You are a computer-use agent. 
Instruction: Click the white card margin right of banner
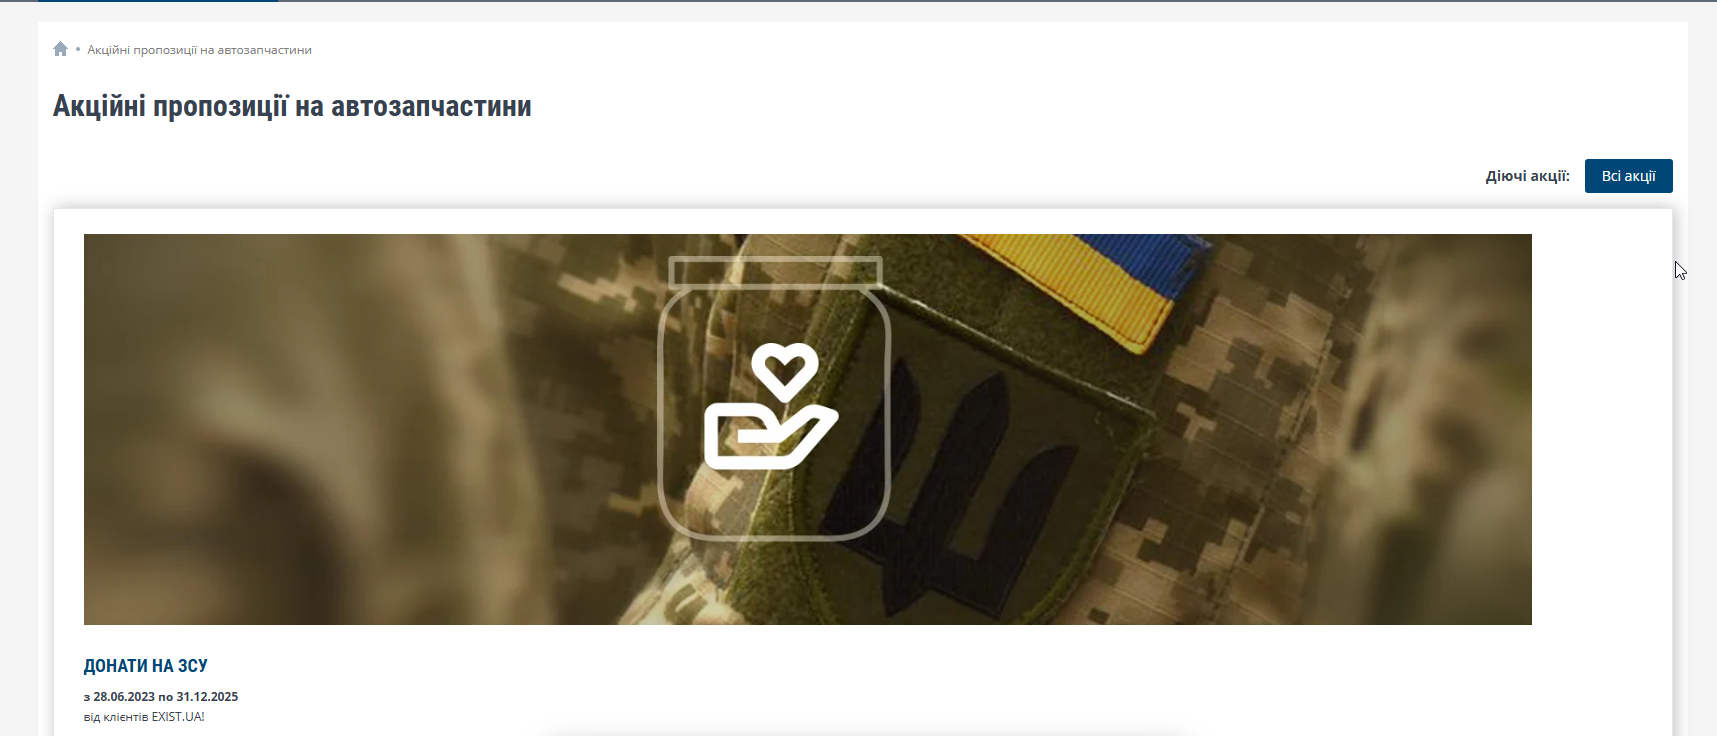1601,430
